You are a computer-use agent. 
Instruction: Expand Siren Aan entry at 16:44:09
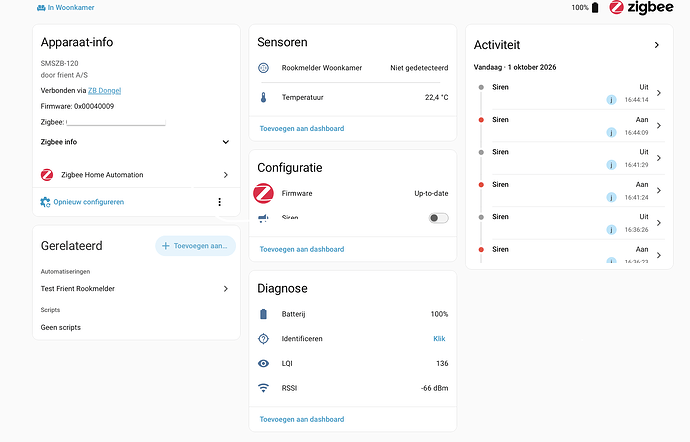click(659, 125)
